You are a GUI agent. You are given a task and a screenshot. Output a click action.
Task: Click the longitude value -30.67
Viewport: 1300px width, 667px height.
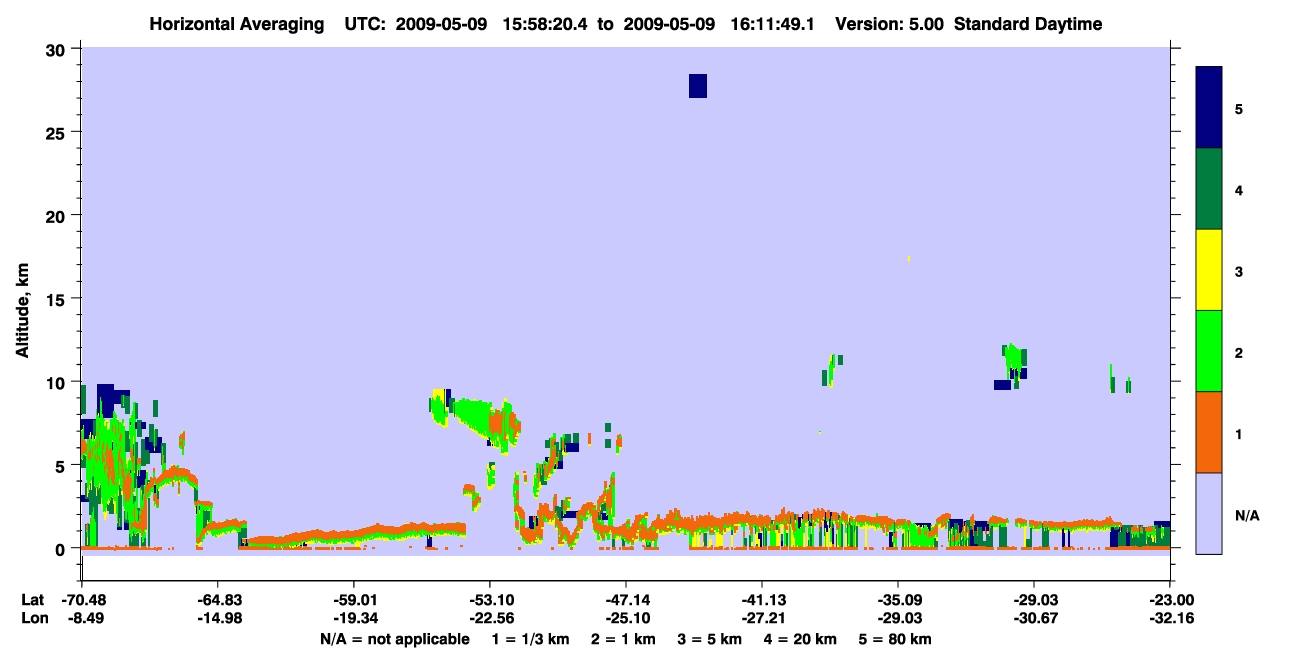coord(1033,619)
